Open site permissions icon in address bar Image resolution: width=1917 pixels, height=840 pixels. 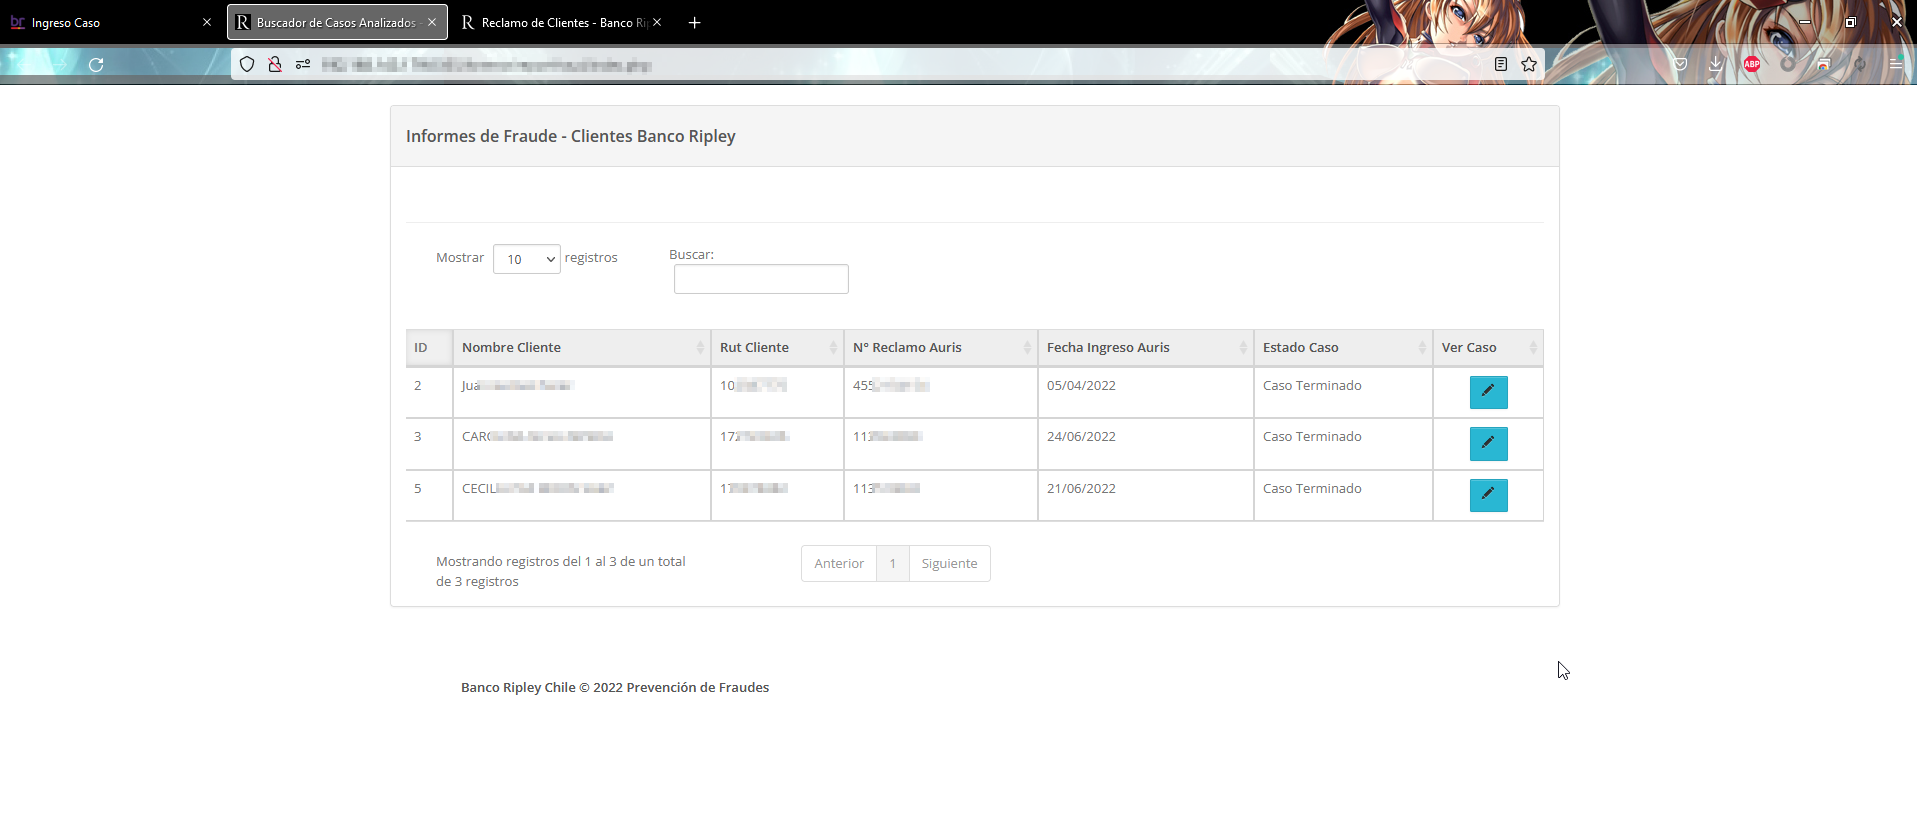point(303,65)
